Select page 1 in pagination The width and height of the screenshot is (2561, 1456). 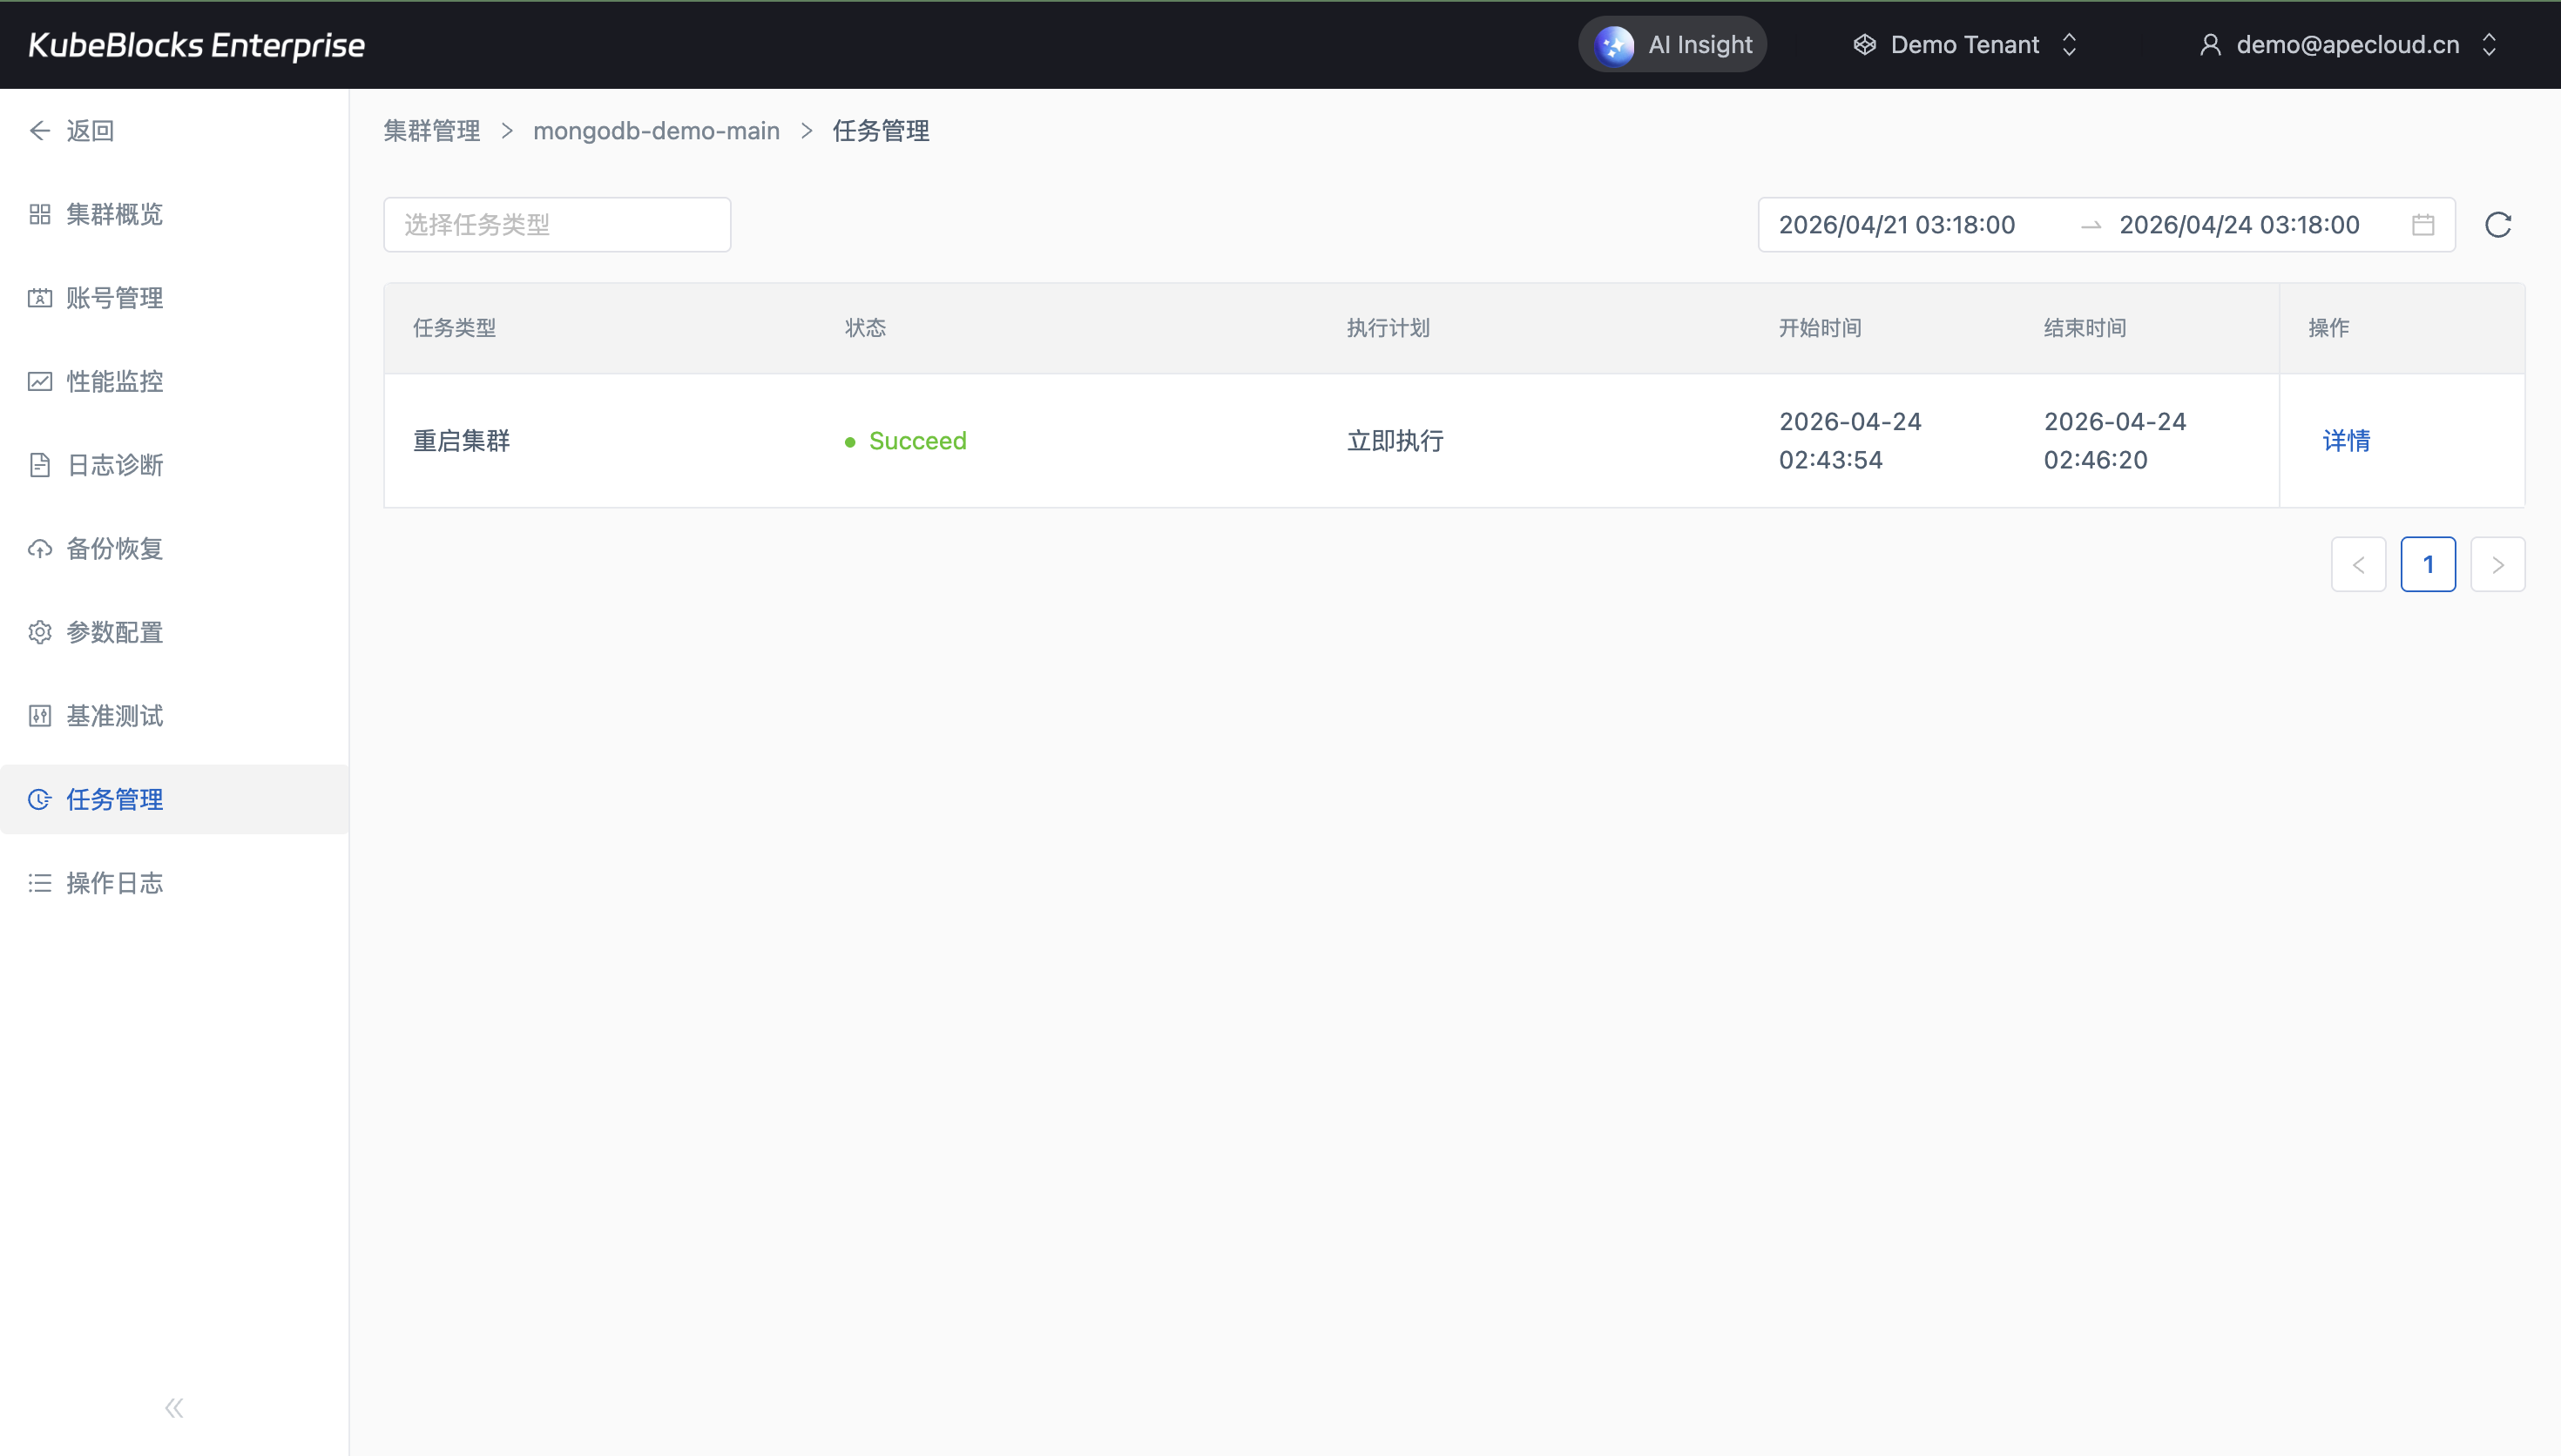(x=2427, y=565)
